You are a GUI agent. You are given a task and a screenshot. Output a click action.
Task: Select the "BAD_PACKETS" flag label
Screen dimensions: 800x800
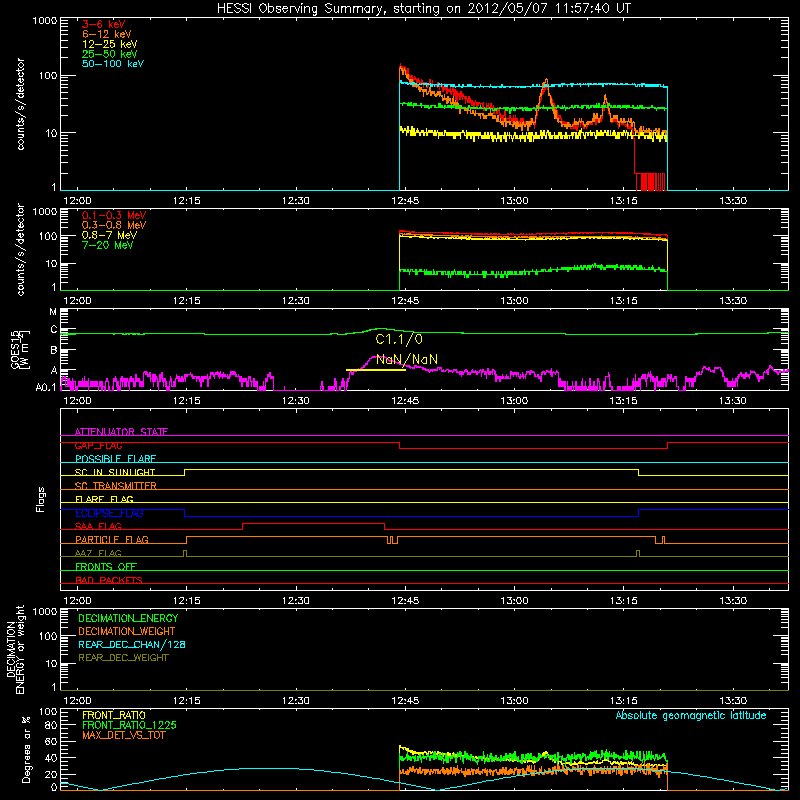tap(109, 580)
